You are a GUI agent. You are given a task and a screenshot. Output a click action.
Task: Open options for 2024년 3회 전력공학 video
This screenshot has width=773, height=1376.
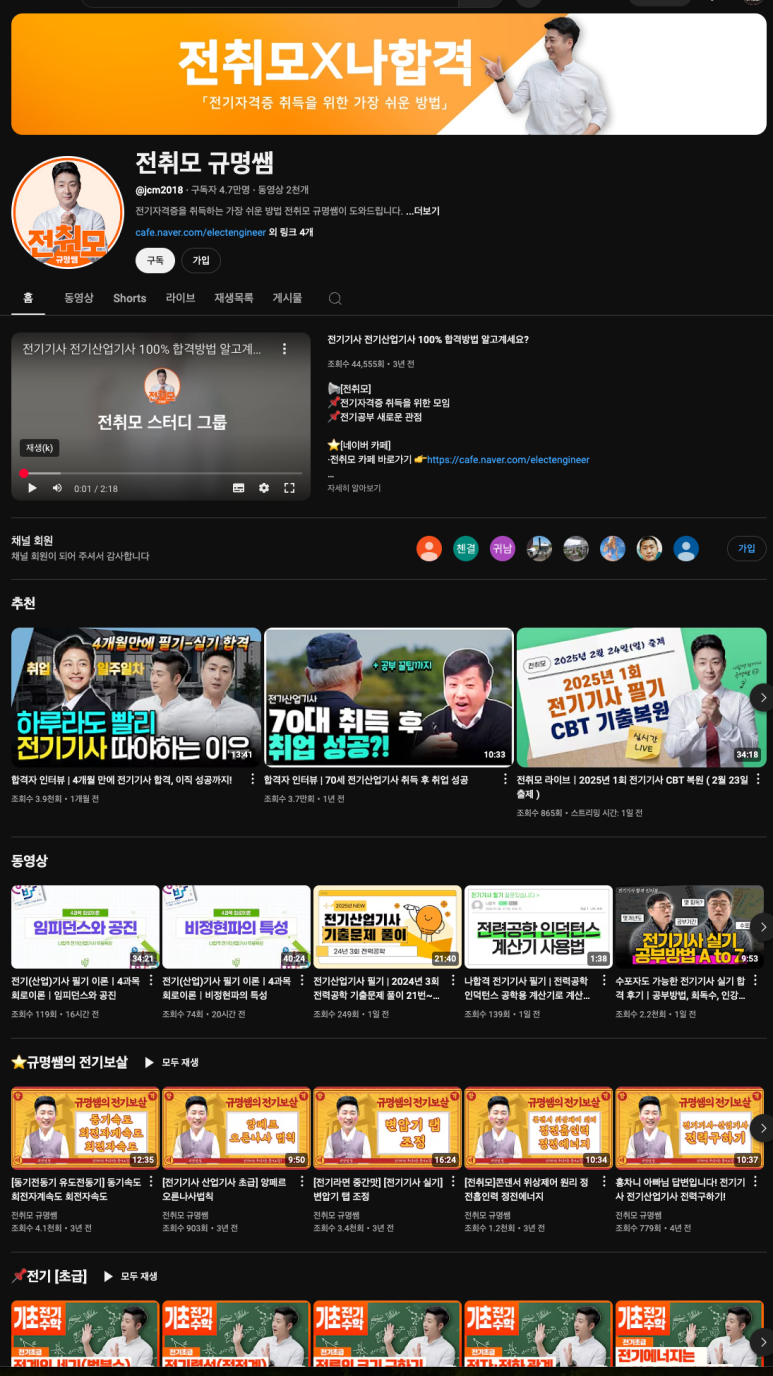click(x=453, y=982)
